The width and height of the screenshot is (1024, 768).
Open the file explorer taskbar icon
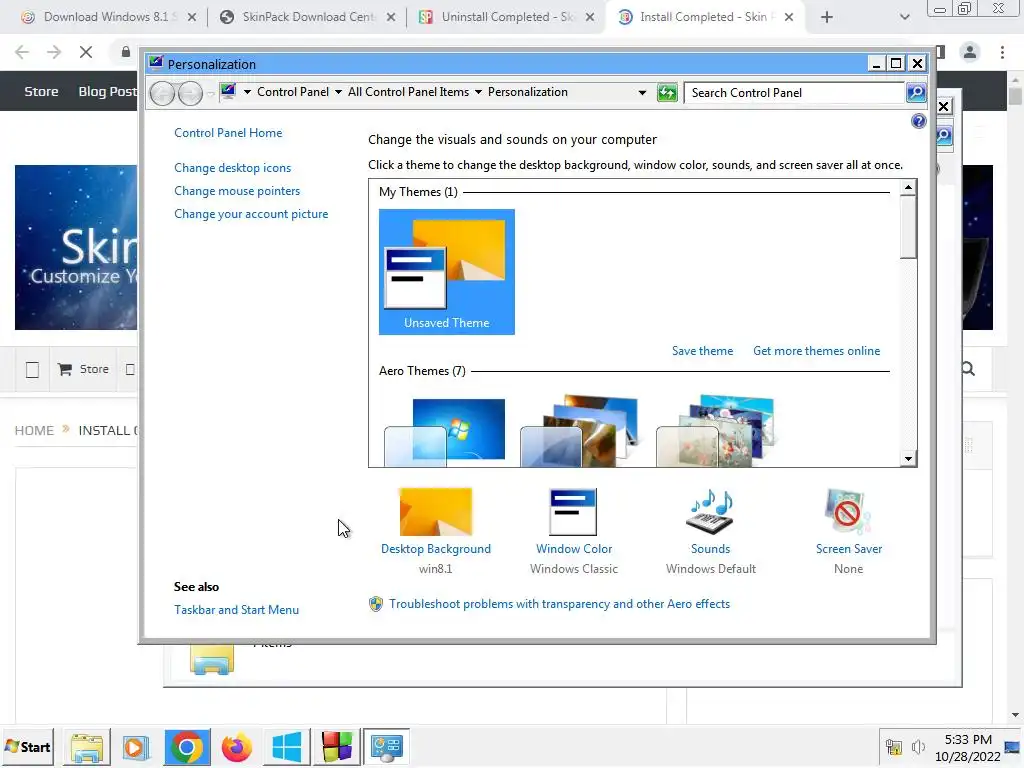click(87, 747)
